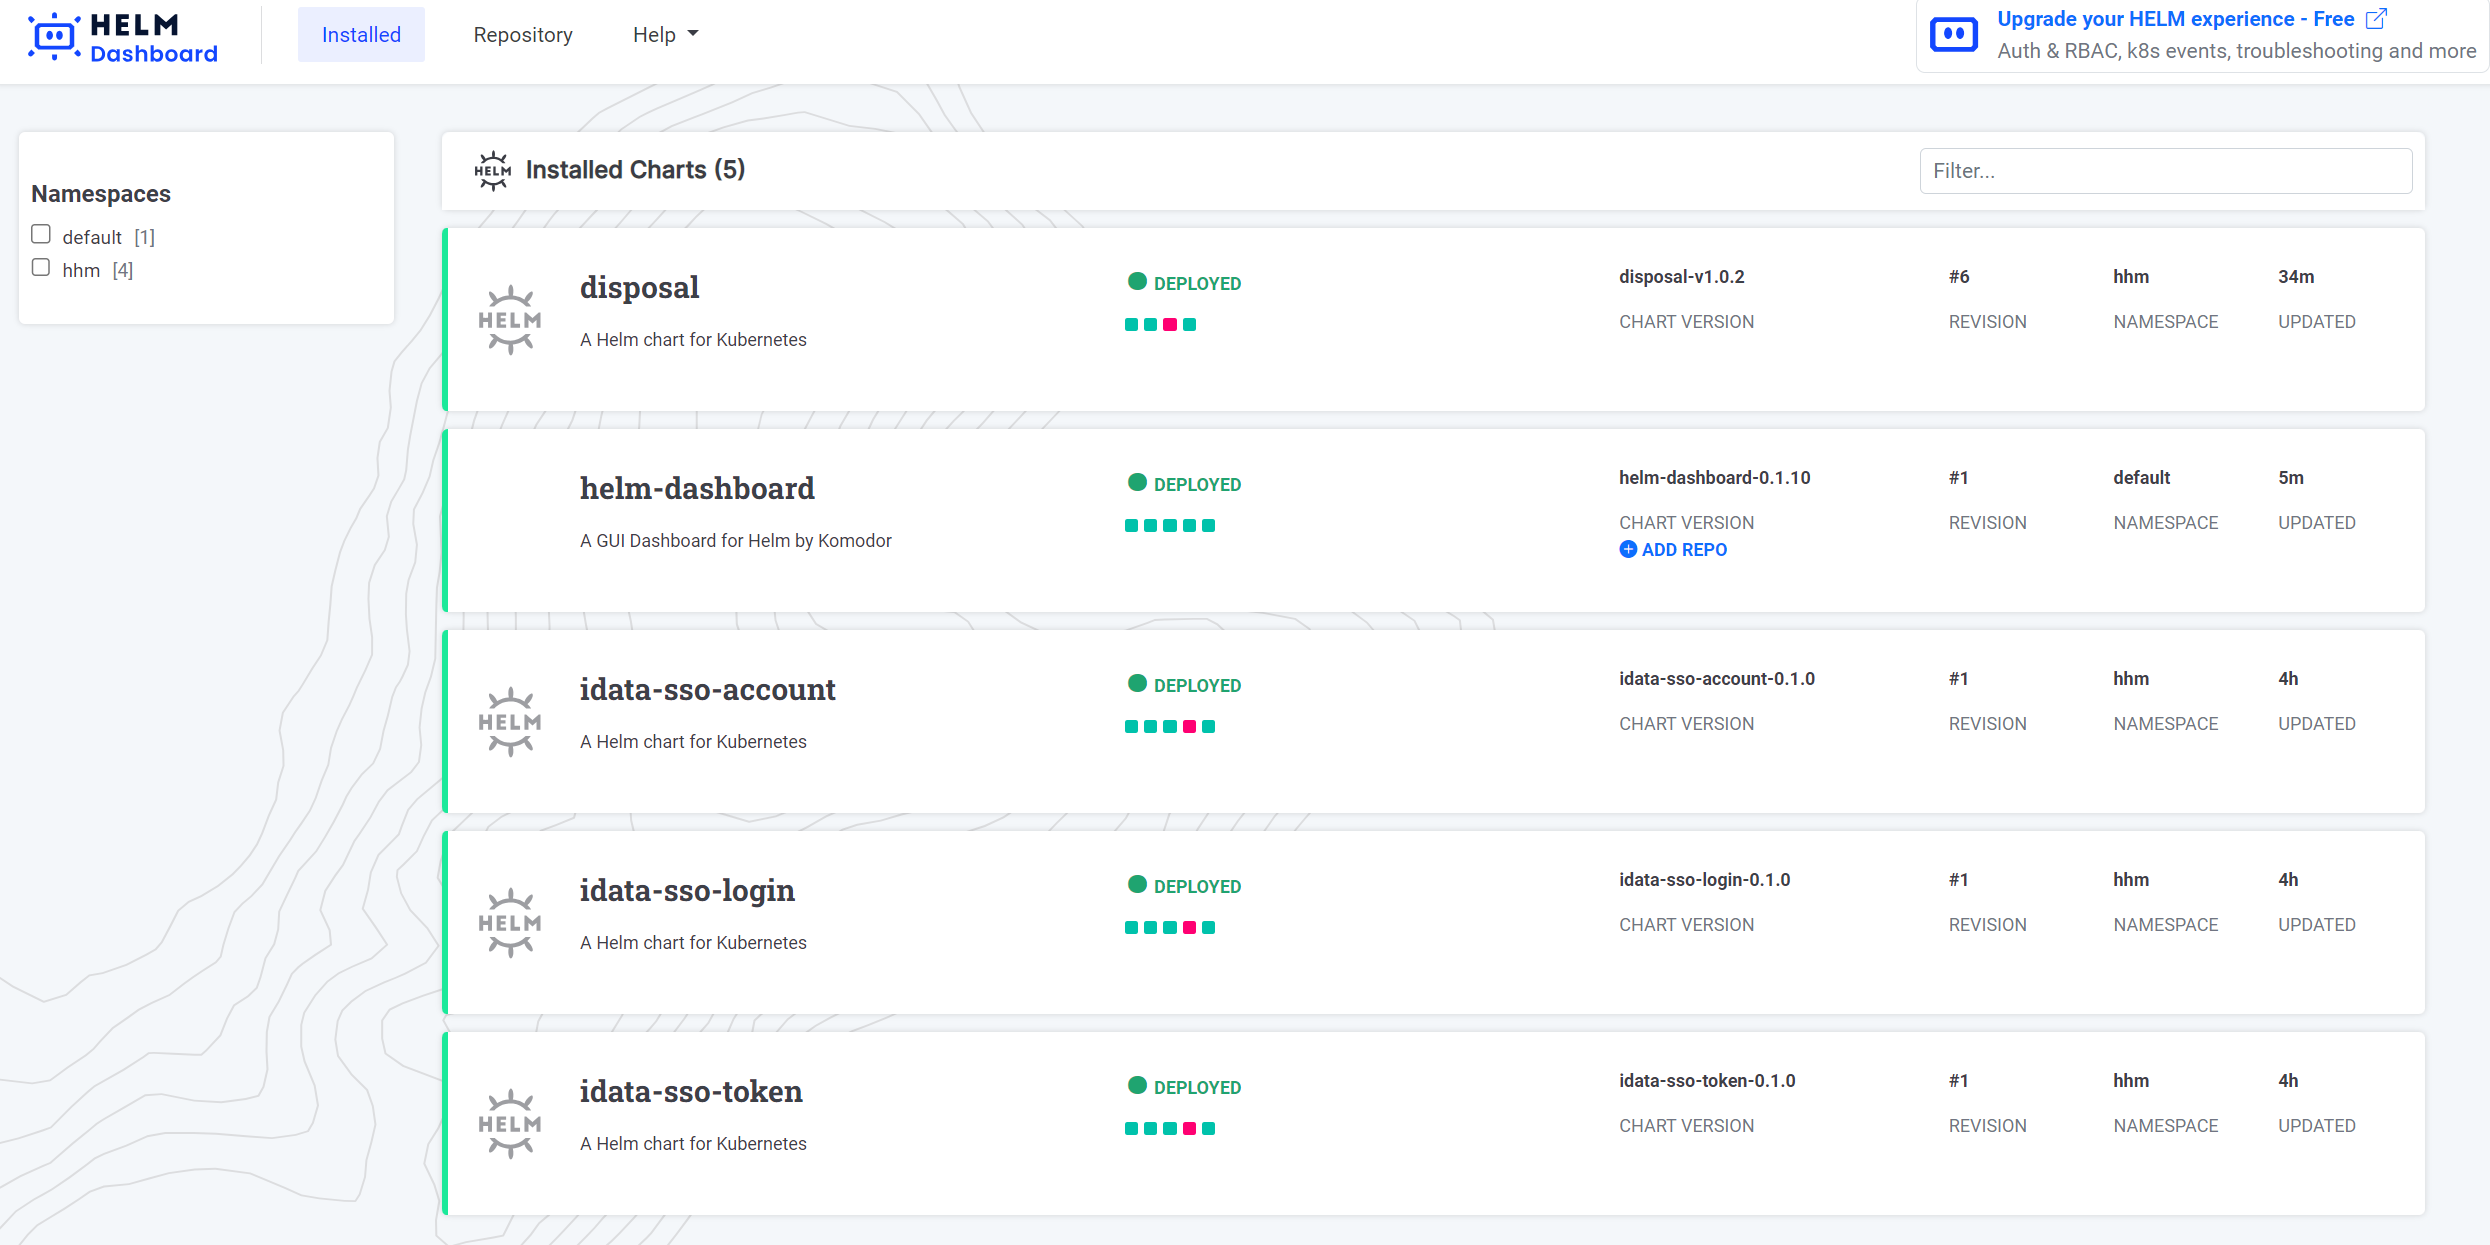
Task: Click the Helm Dashboard robot logo
Action: (x=54, y=37)
